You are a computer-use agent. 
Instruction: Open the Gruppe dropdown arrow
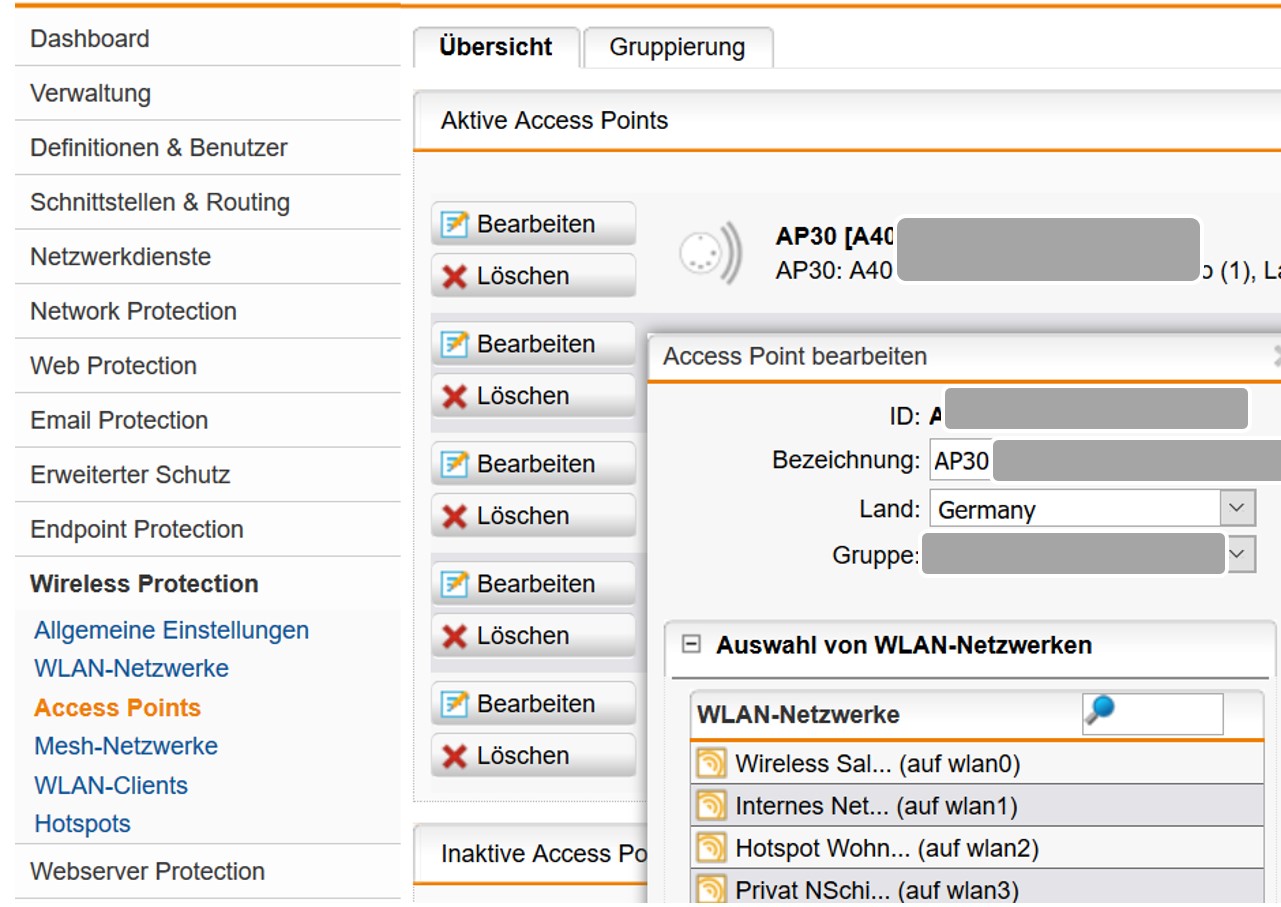[x=1240, y=553]
